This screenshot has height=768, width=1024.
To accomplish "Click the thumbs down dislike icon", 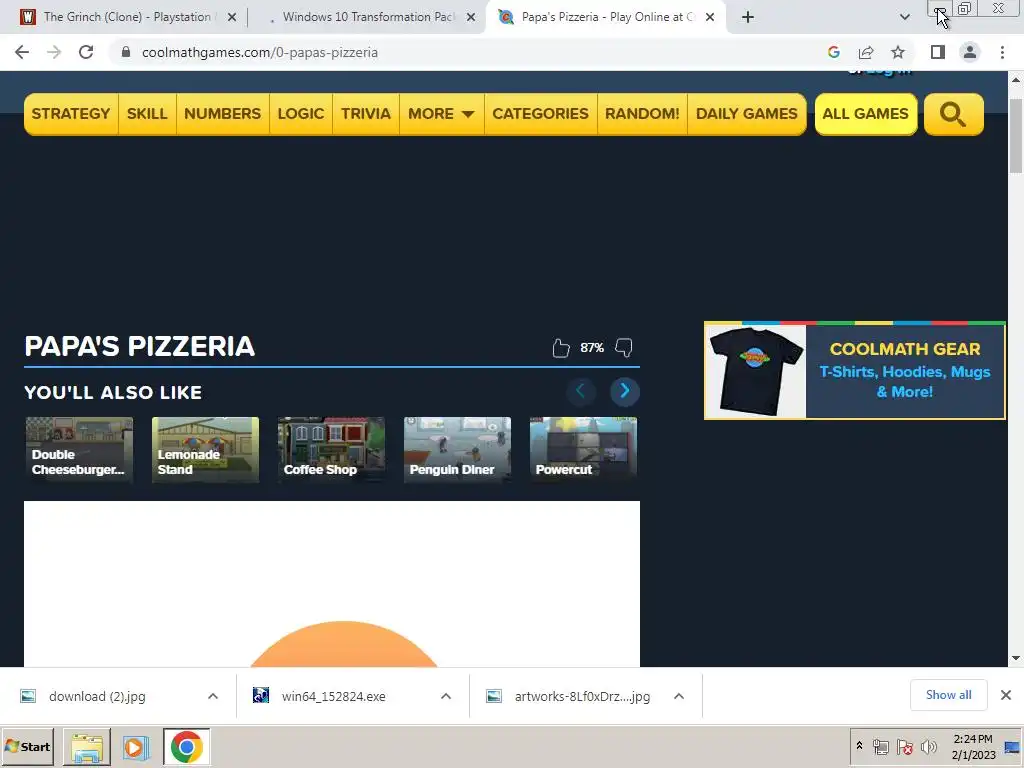I will point(624,347).
